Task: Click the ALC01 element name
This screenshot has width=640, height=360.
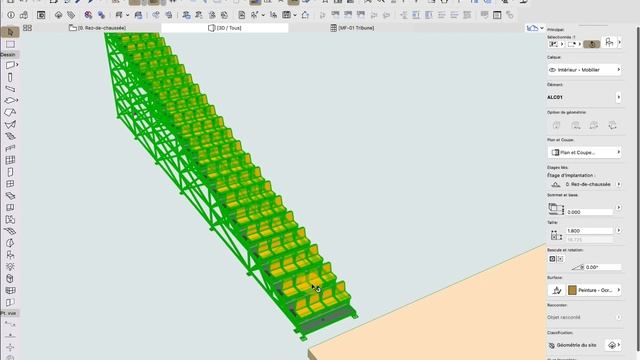Action: pos(555,97)
